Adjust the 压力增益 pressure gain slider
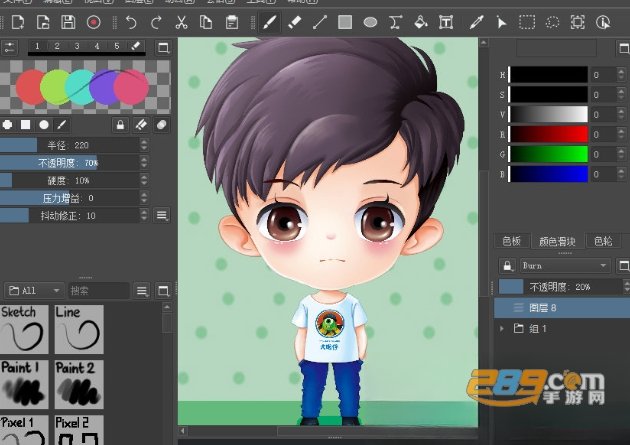630x445 pixels. (69, 198)
